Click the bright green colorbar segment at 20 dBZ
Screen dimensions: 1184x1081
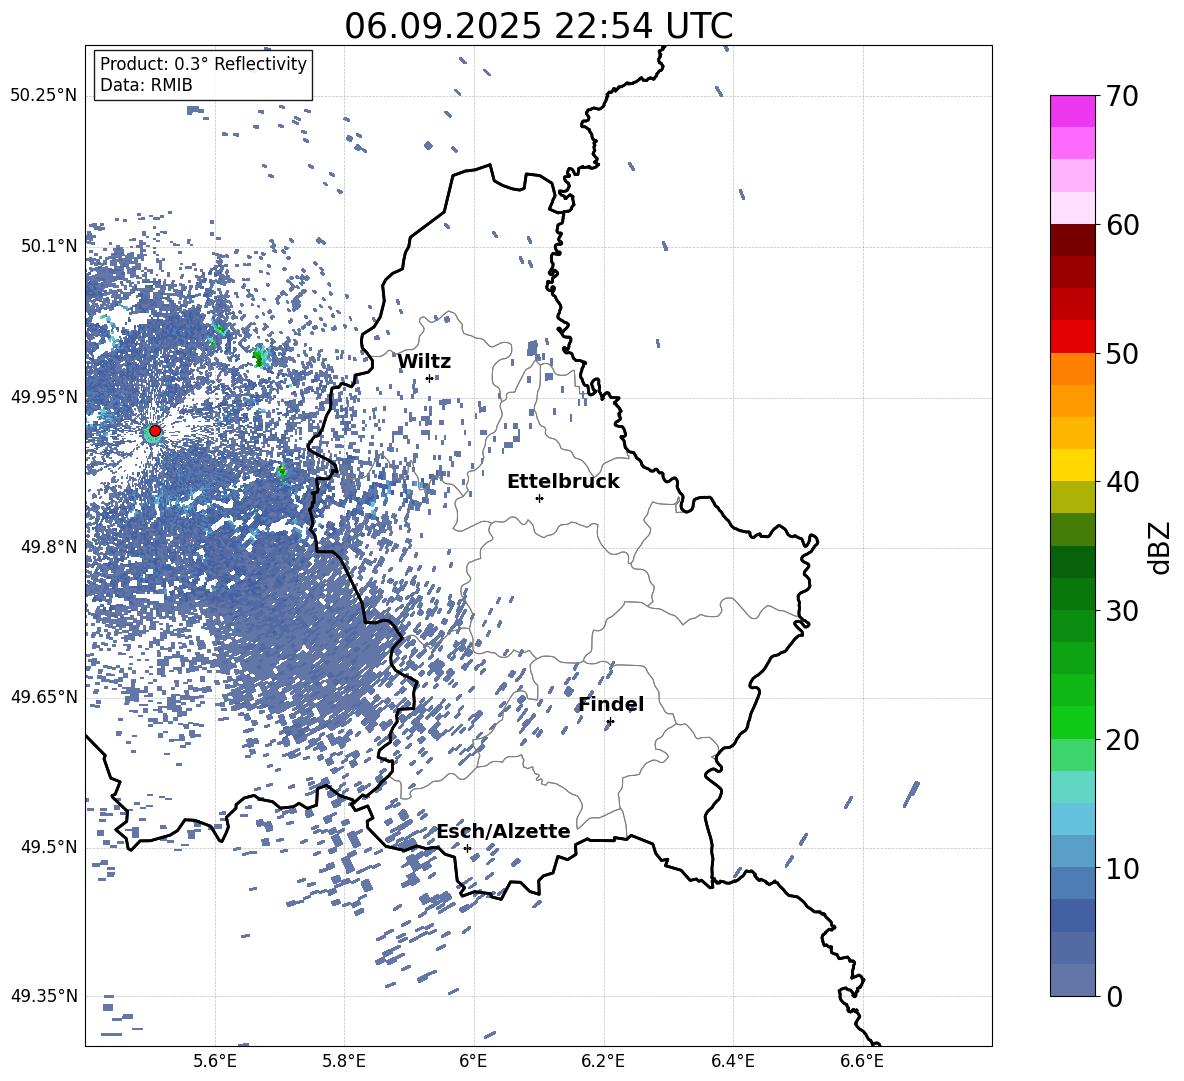[x=1072, y=722]
